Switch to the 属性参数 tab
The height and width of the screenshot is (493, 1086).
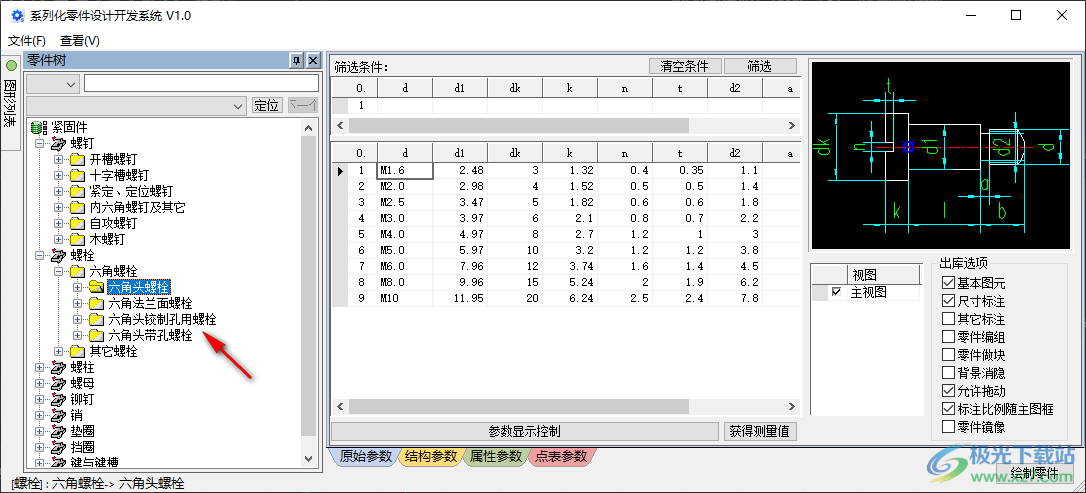(x=496, y=456)
